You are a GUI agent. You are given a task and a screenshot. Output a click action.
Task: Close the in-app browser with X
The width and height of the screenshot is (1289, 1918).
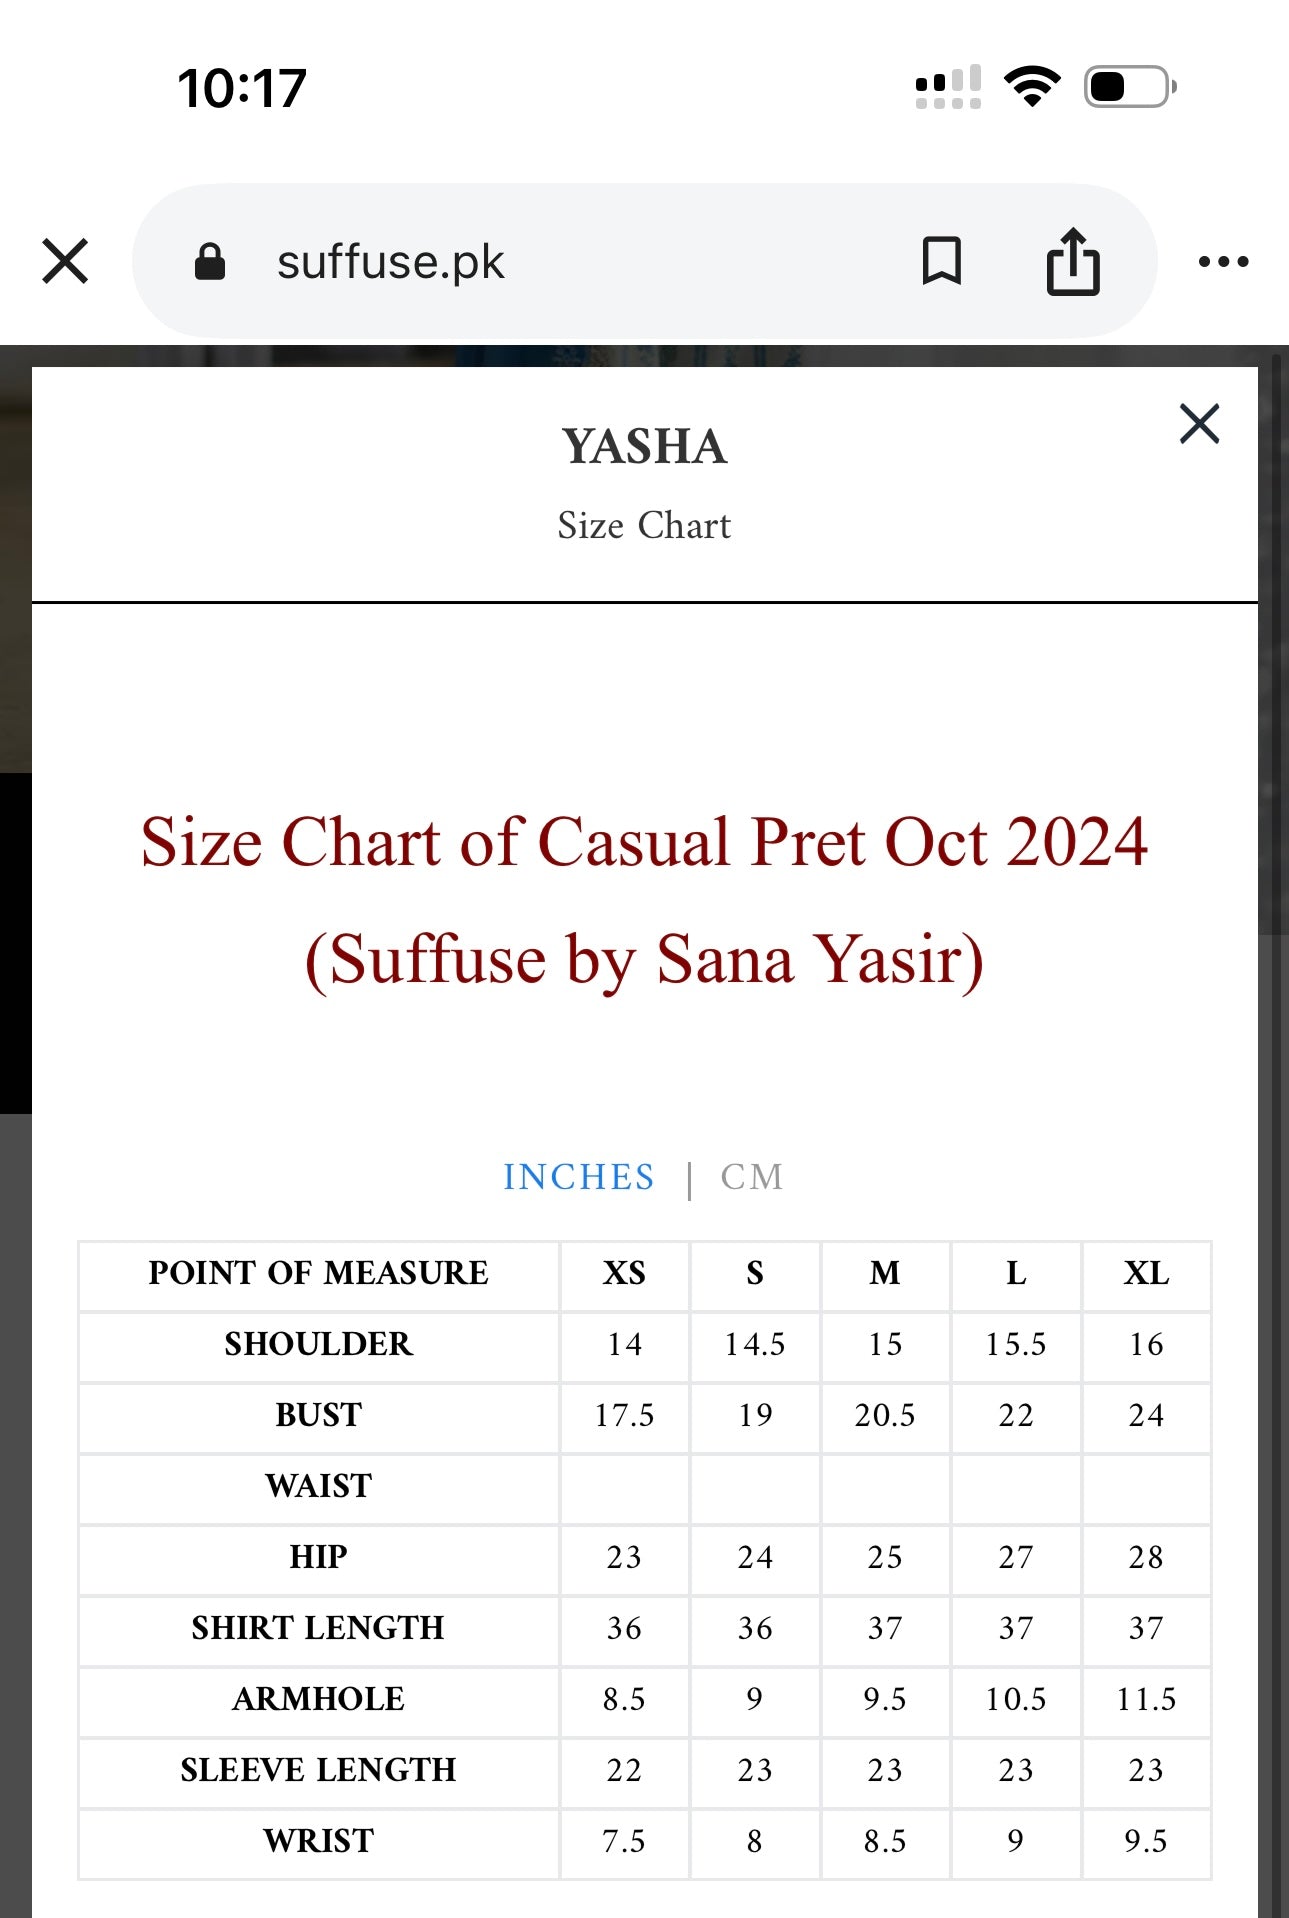pos(66,261)
